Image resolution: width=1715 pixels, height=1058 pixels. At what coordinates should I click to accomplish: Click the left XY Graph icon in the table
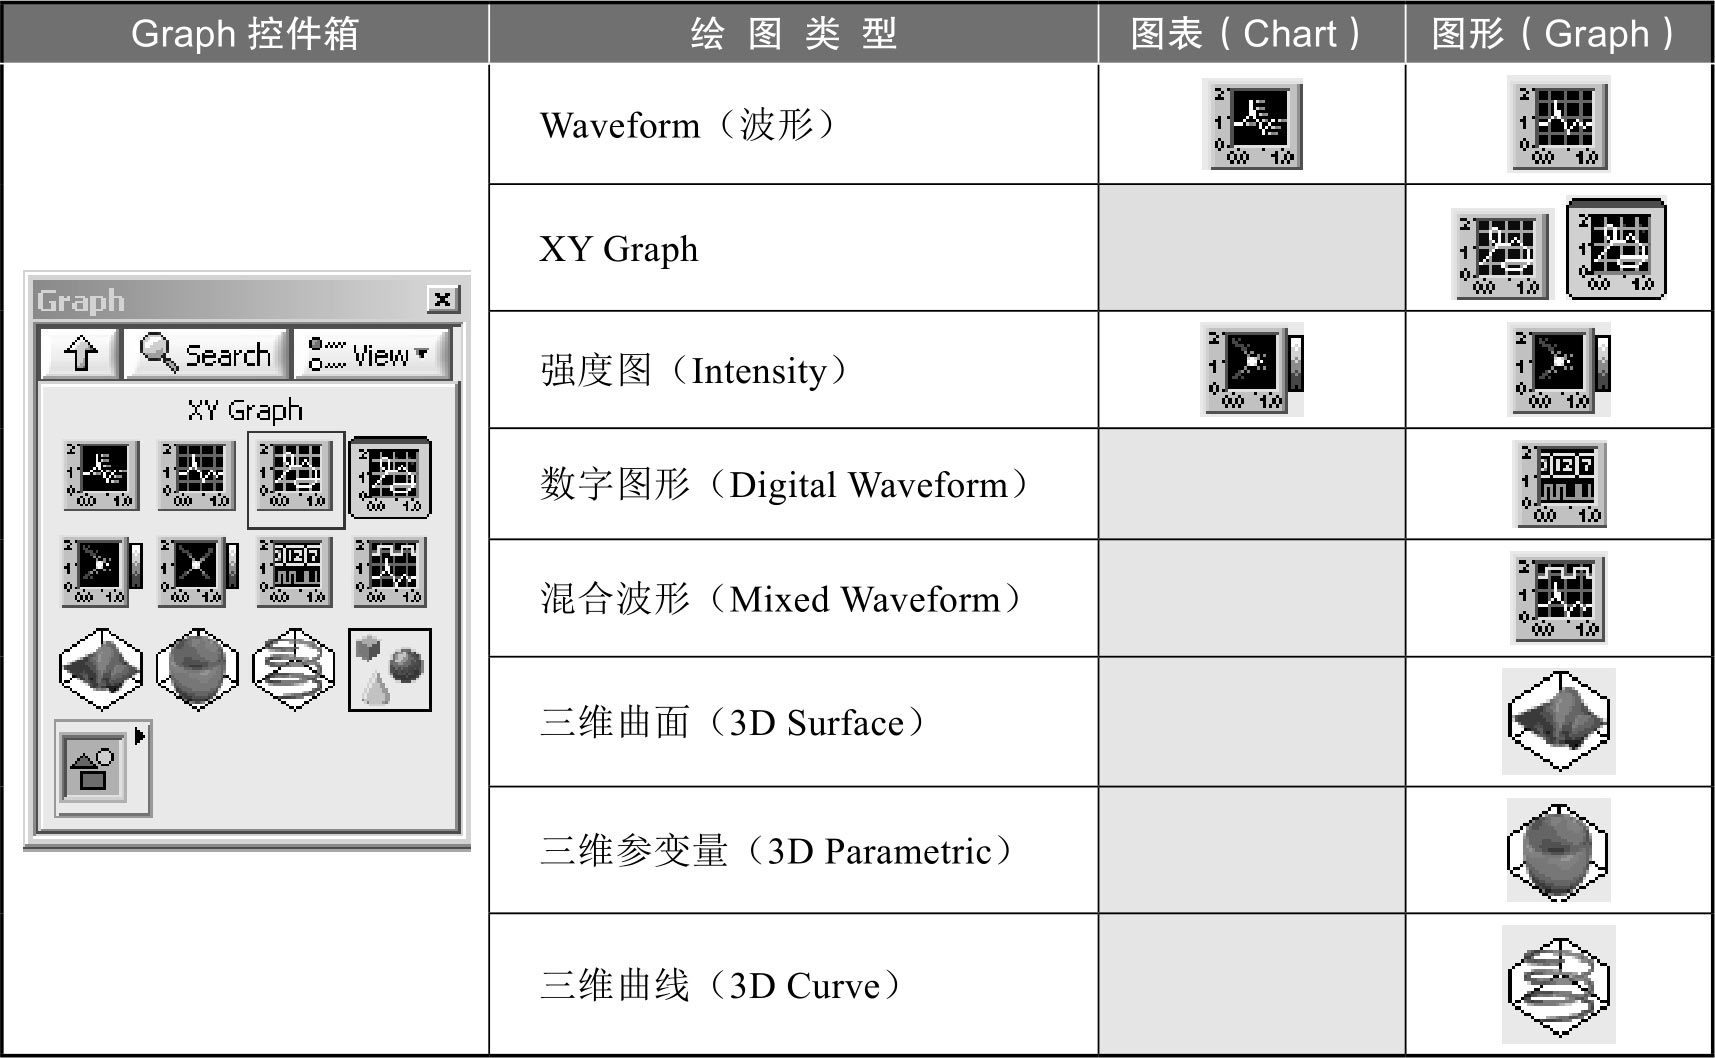click(x=1500, y=254)
